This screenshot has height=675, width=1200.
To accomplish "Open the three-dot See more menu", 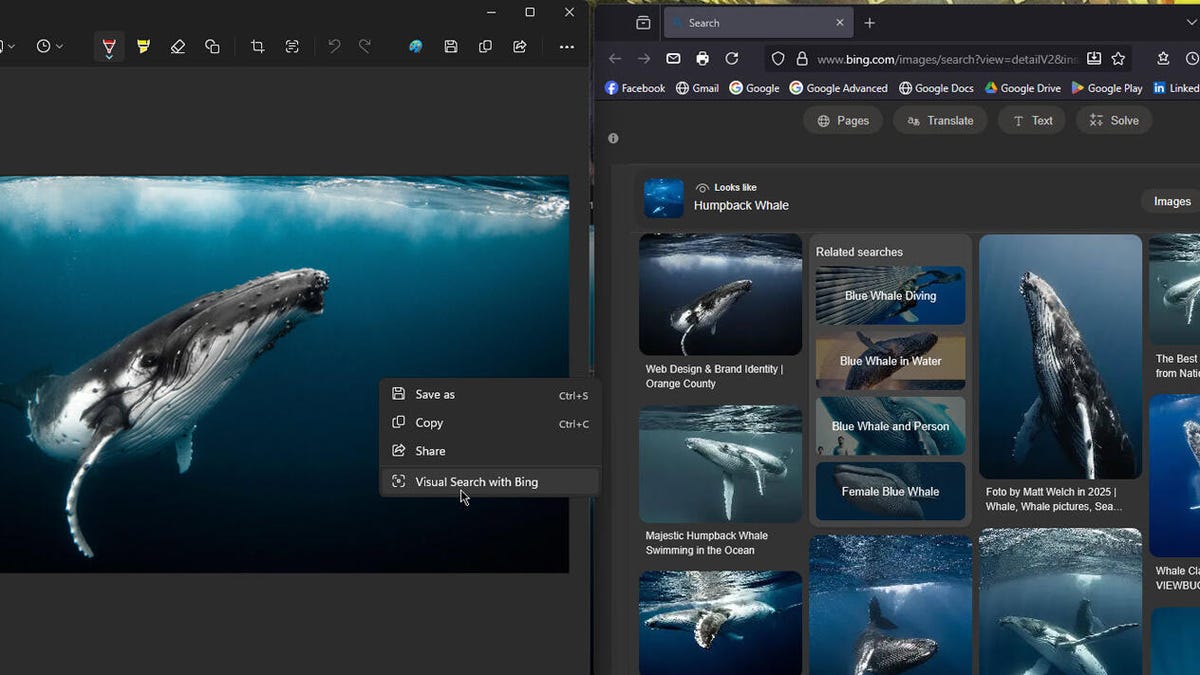I will (x=567, y=47).
